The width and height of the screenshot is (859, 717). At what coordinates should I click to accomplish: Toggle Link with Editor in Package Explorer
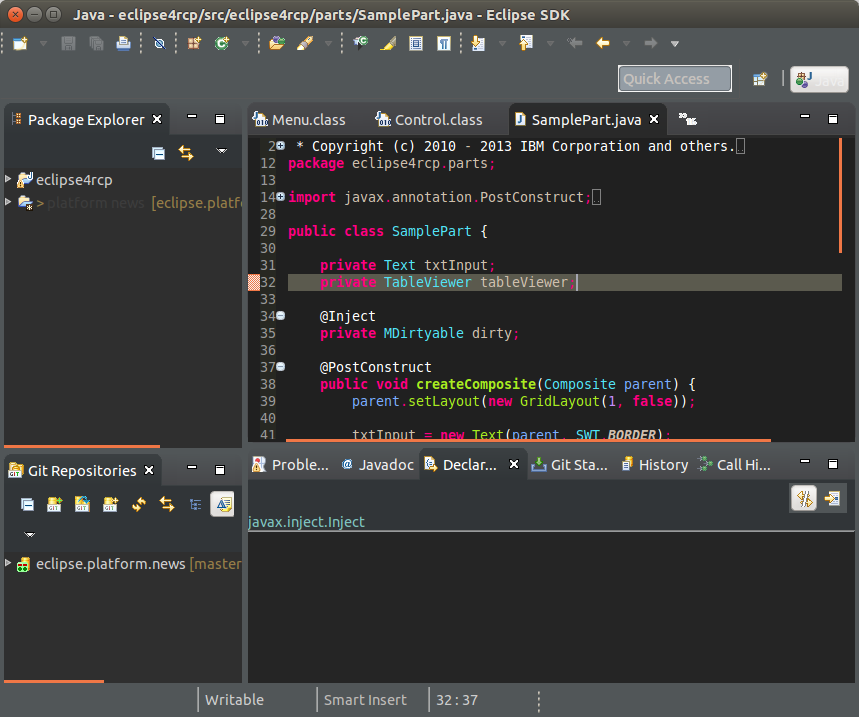tap(186, 151)
